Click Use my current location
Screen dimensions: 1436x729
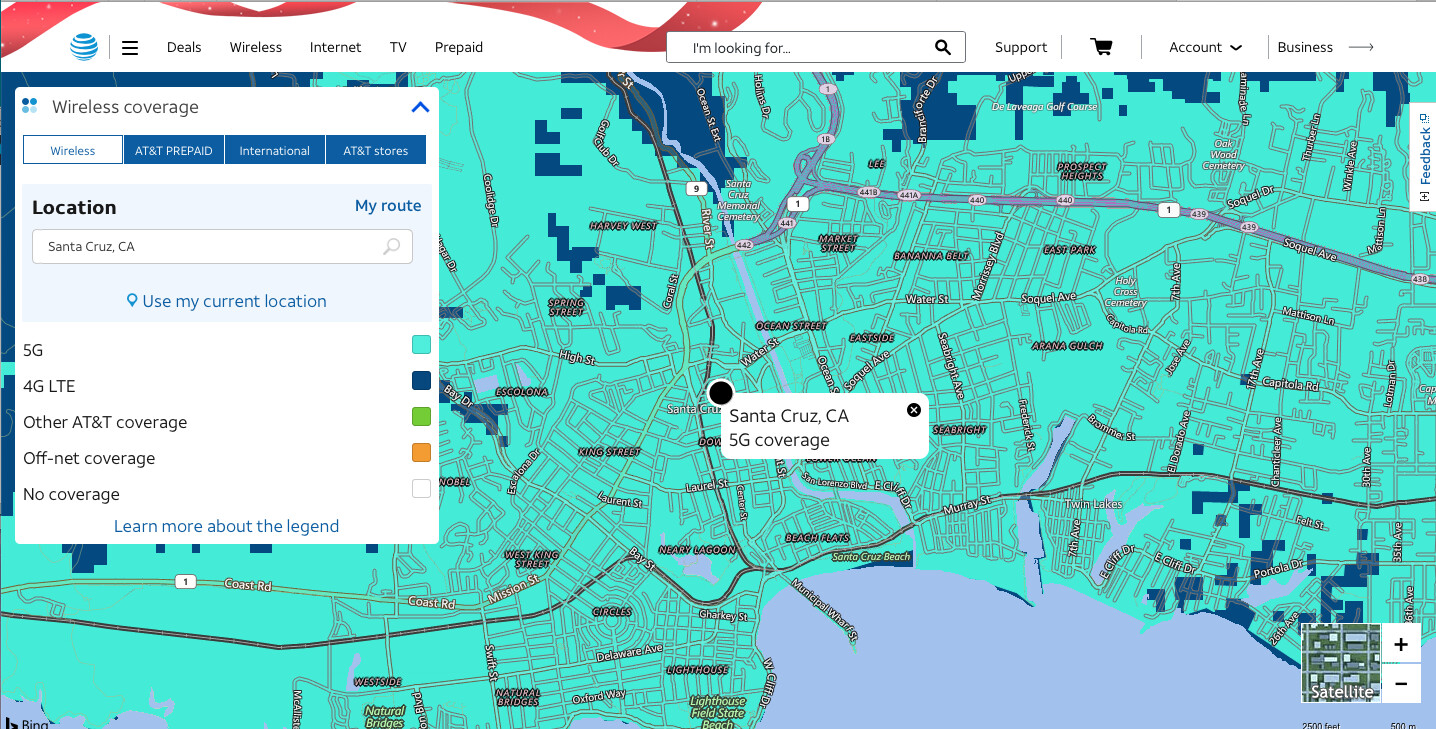coord(234,301)
